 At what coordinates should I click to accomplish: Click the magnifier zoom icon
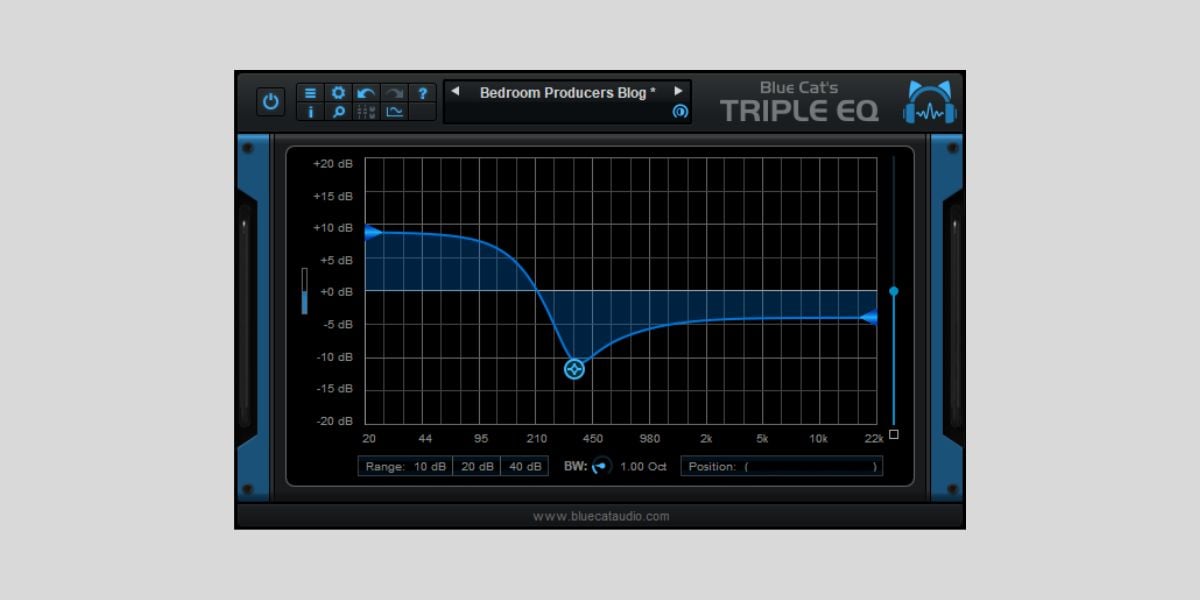[x=338, y=112]
